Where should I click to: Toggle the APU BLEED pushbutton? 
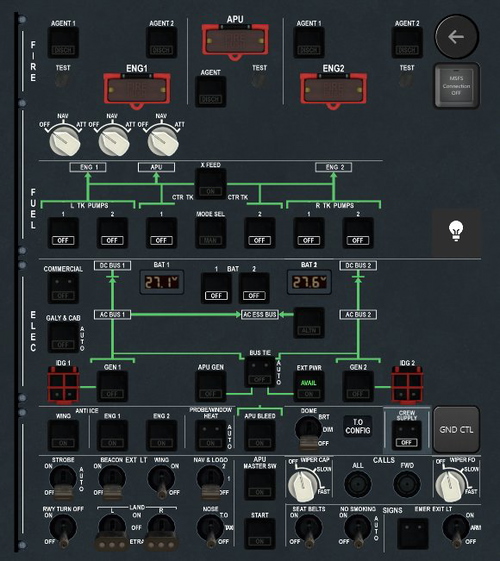[260, 435]
